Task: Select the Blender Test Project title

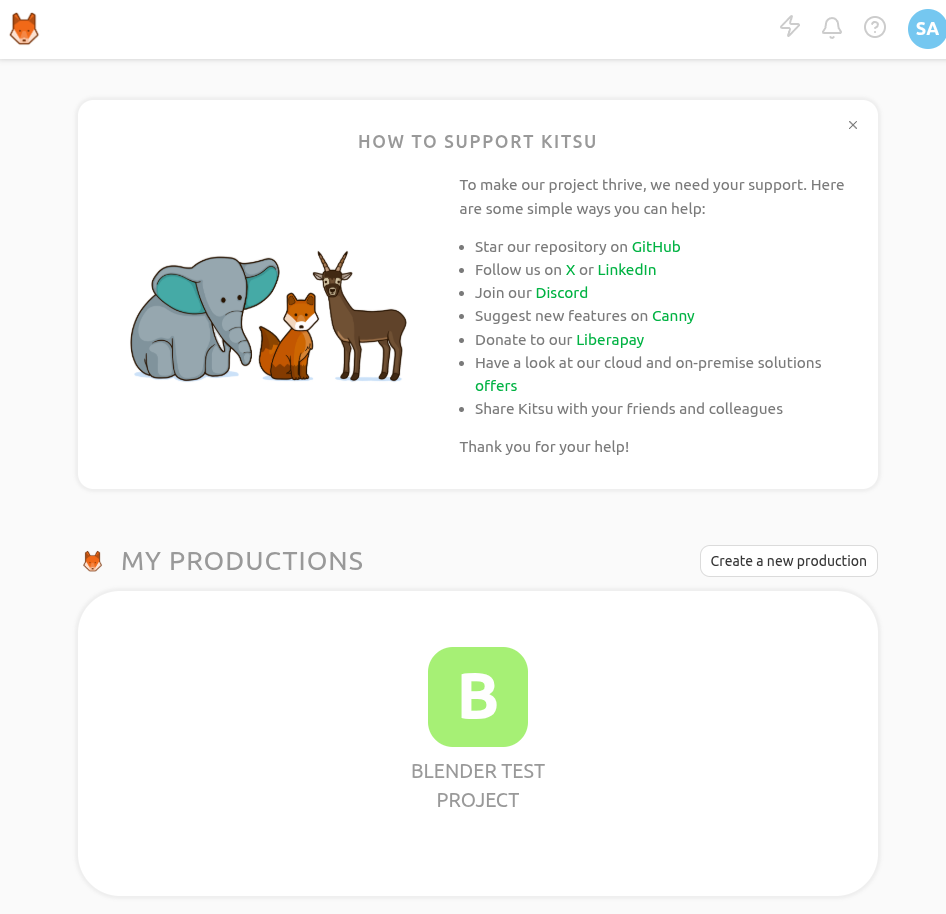Action: [478, 785]
